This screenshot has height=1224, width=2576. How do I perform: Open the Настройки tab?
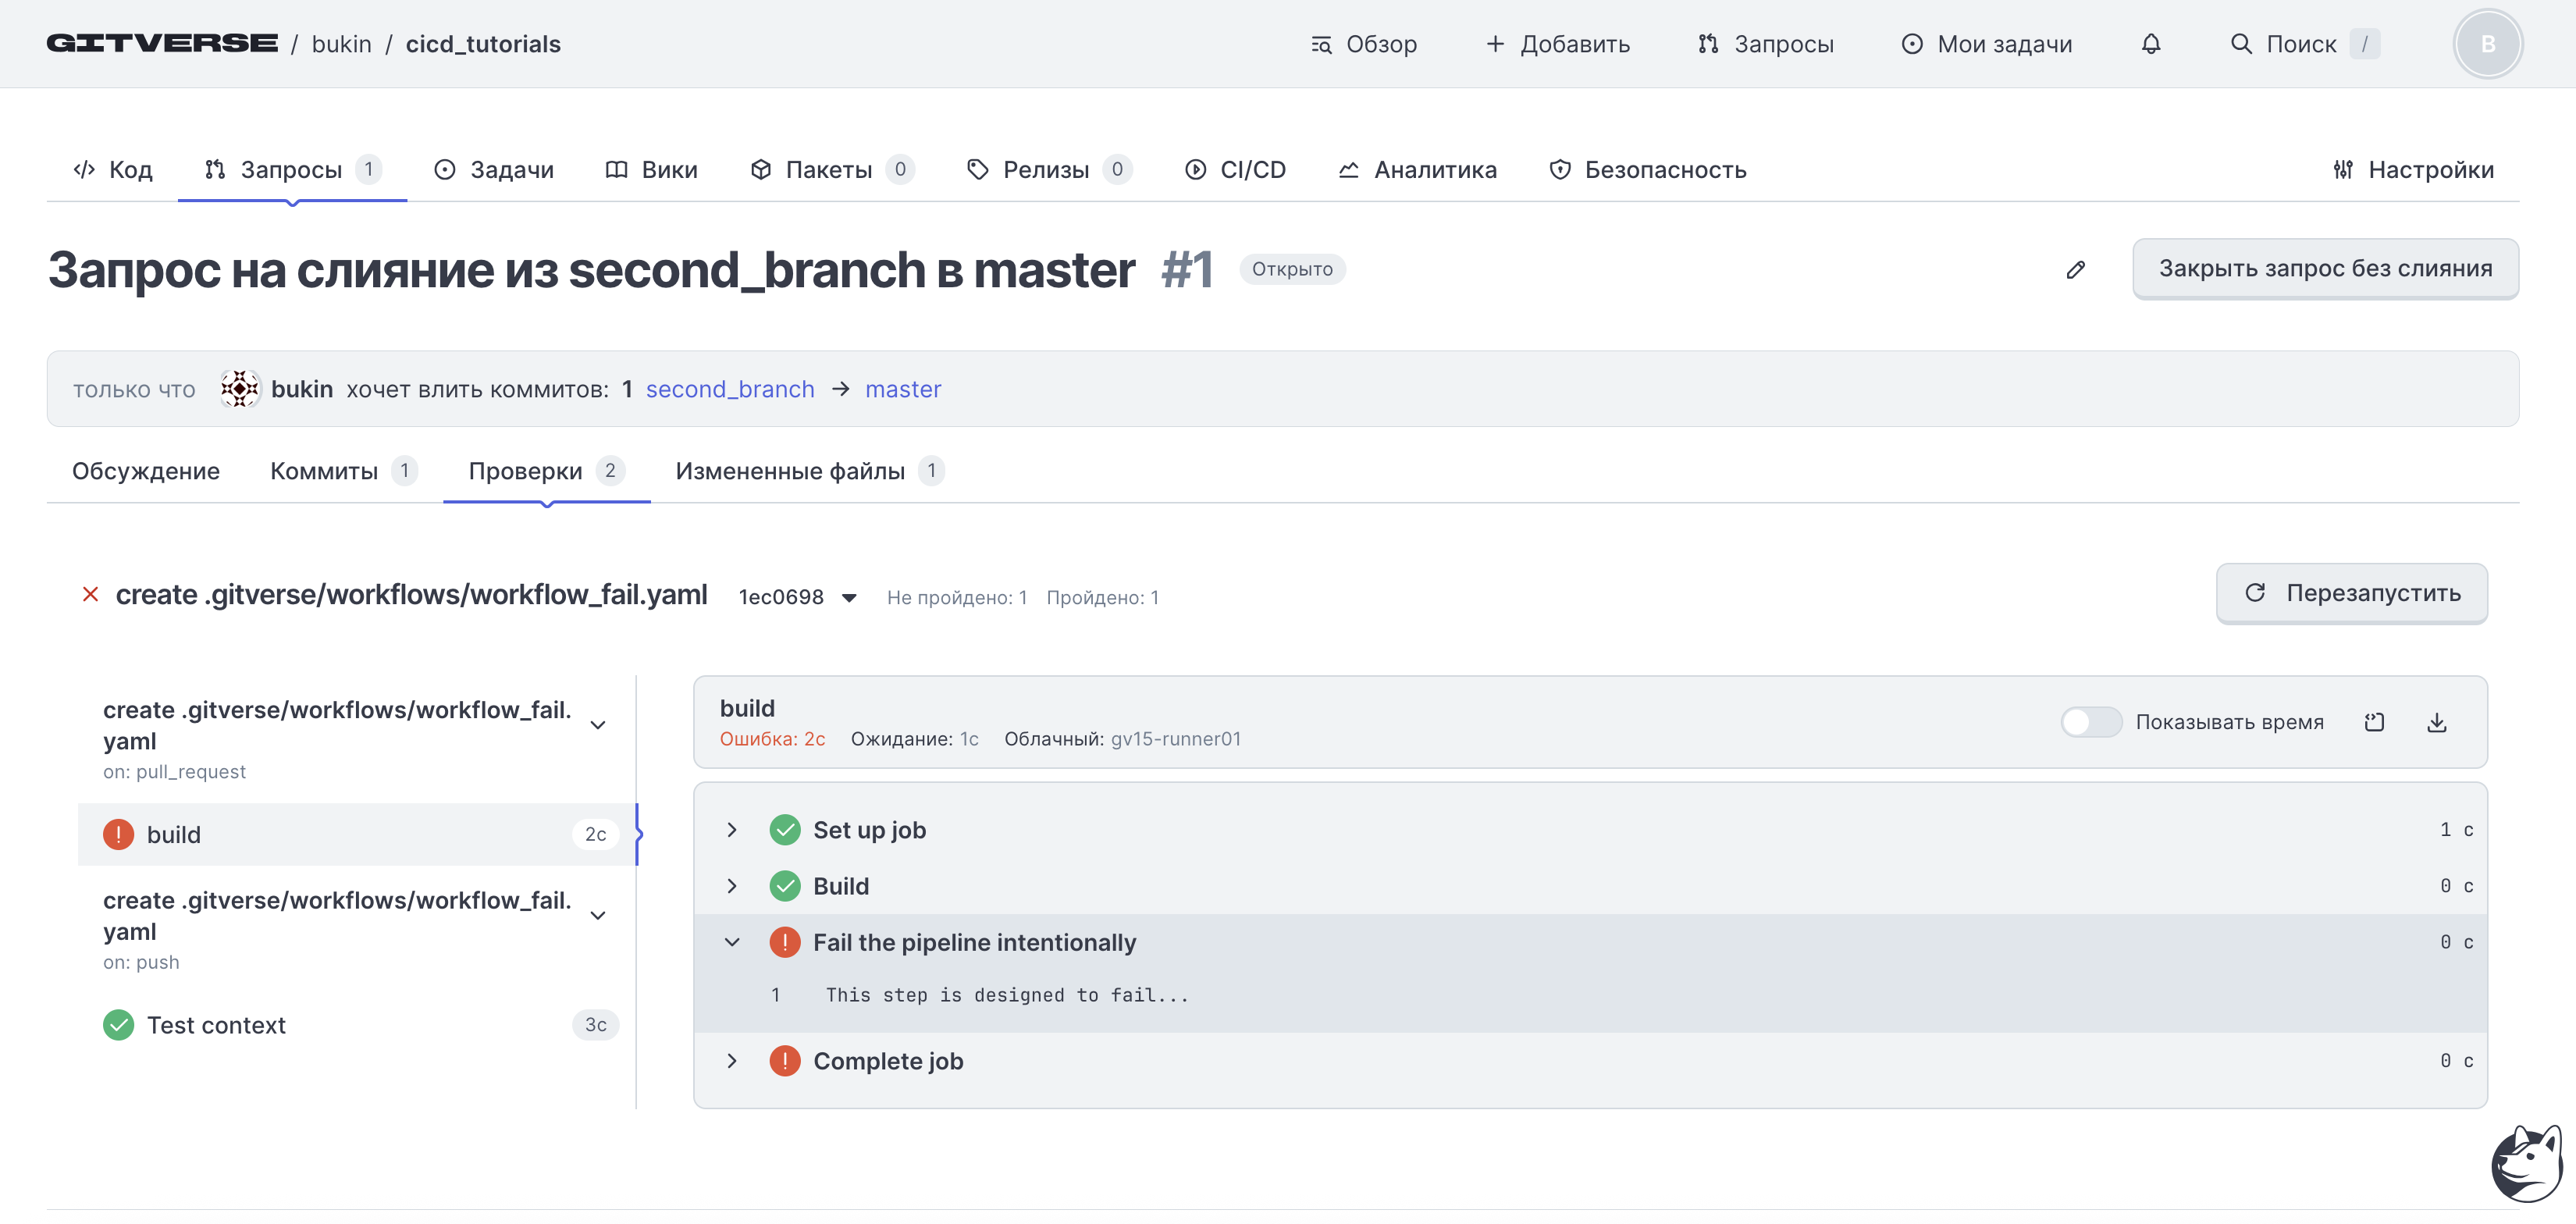pos(2413,170)
